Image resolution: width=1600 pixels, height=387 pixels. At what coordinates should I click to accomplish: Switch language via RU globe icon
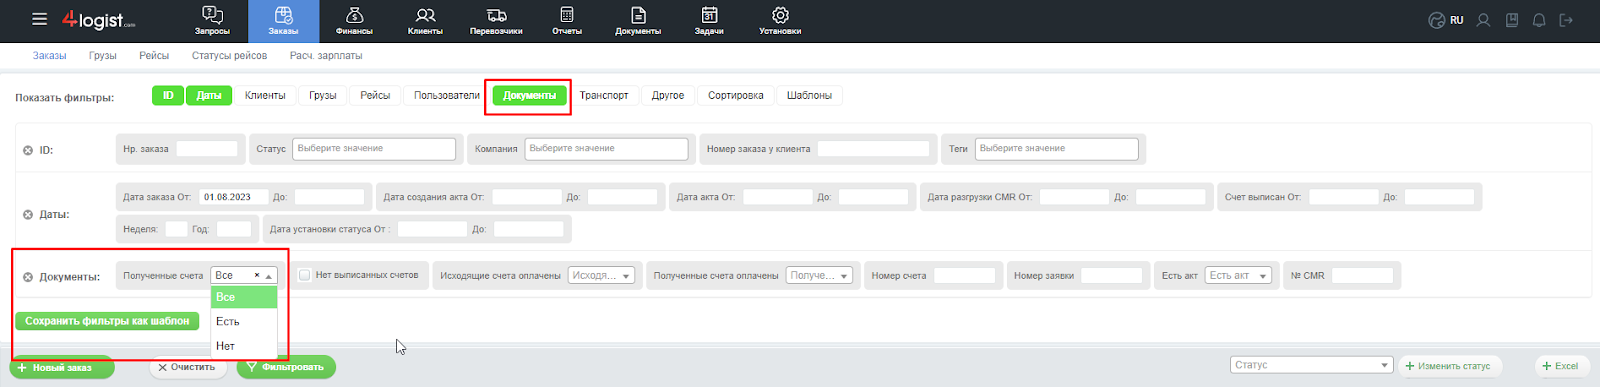point(1446,20)
